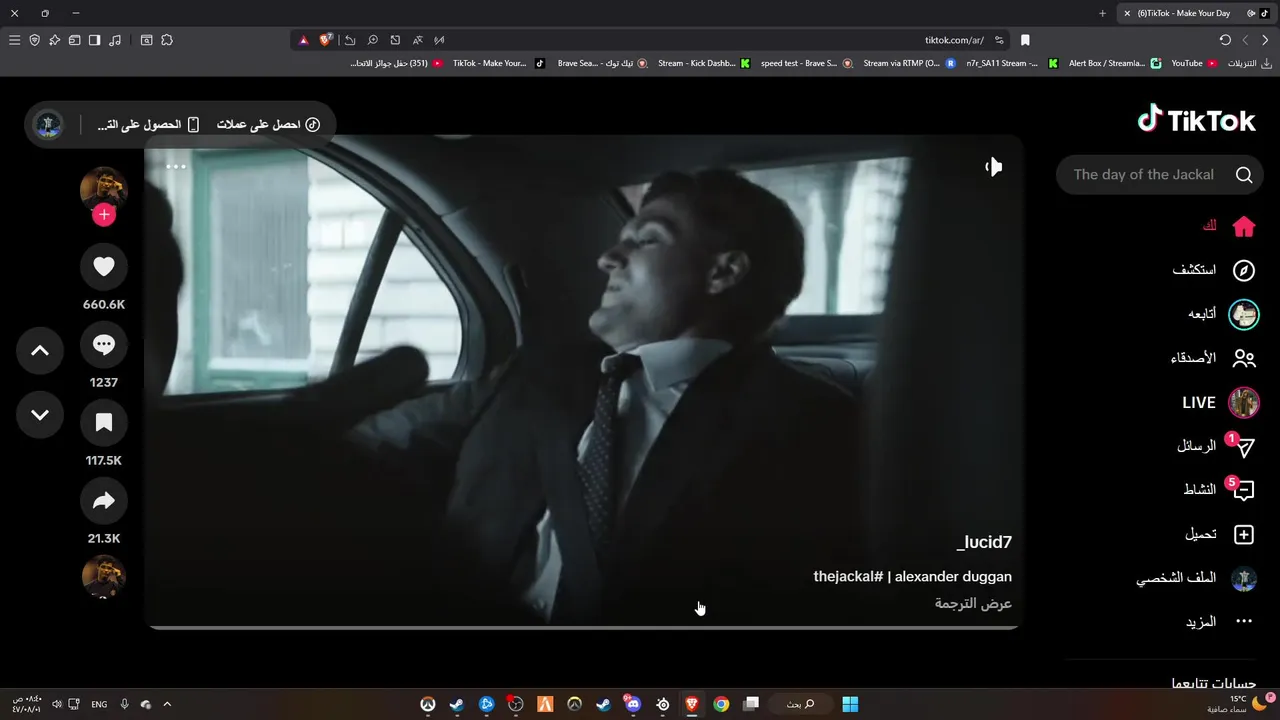Open Activity with the 5 badge
Viewport: 1280px width, 720px height.
[1243, 490]
